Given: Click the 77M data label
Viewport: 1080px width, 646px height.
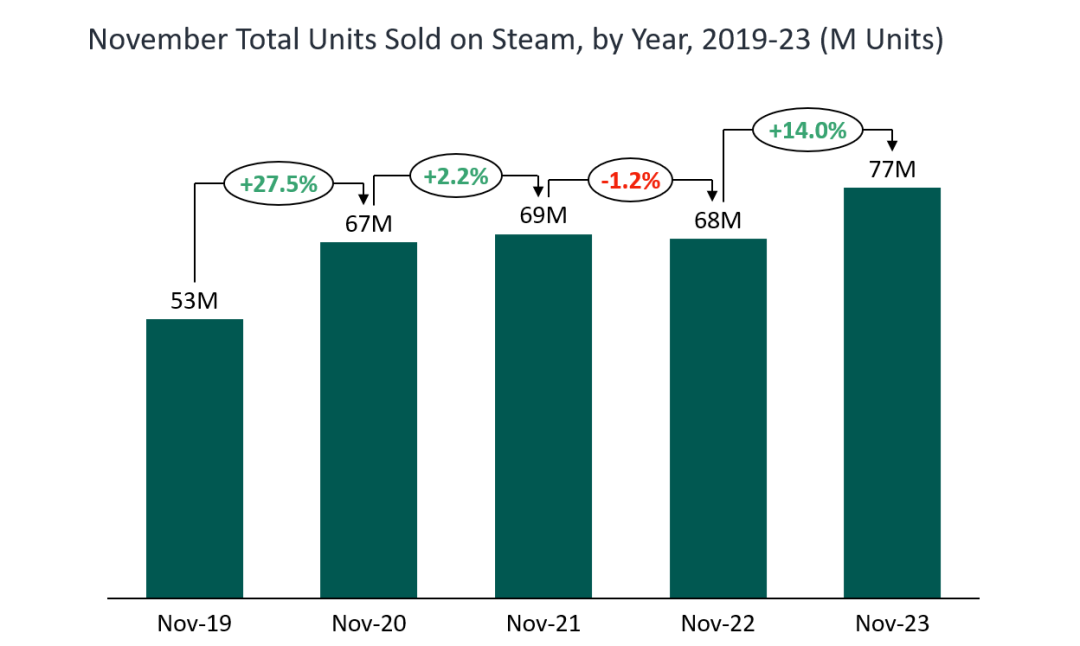Looking at the screenshot, I should click(x=892, y=168).
